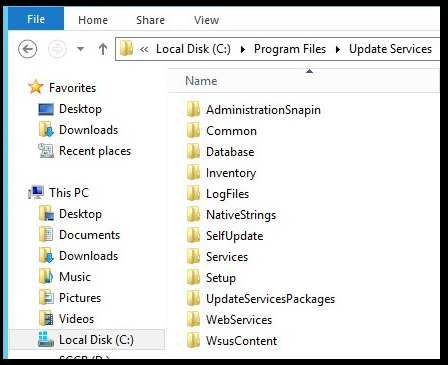
Task: Select Local Disk (C:) in navigation pane
Action: (x=96, y=340)
